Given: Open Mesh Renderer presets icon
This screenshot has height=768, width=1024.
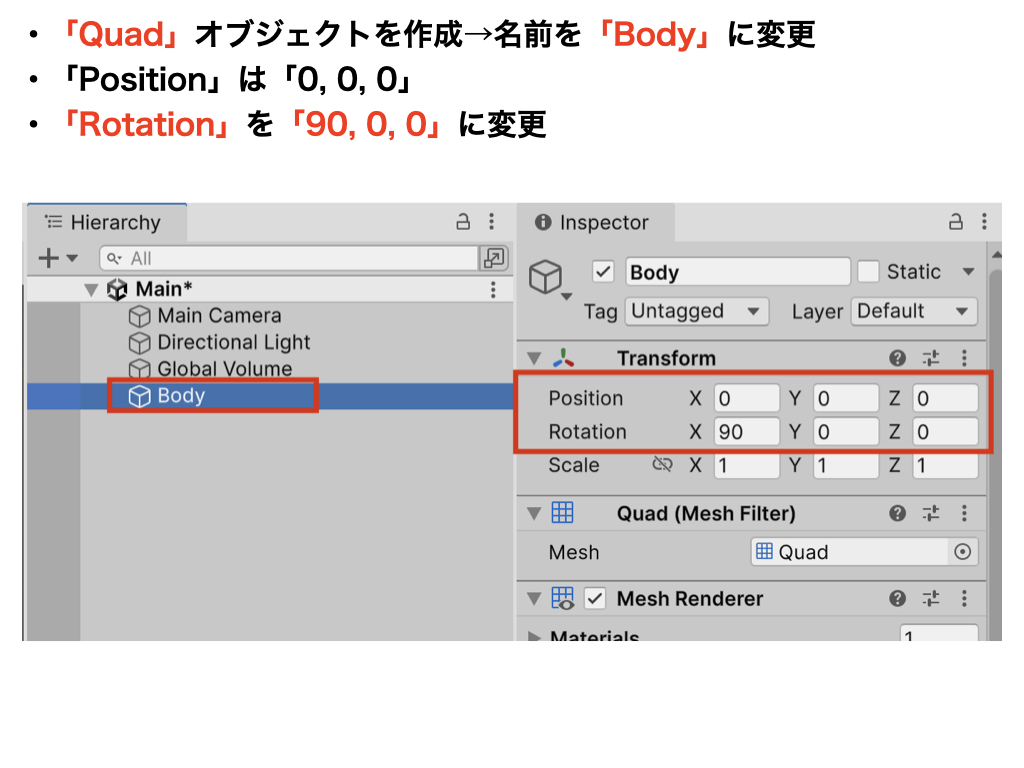Looking at the screenshot, I should click(x=931, y=598).
